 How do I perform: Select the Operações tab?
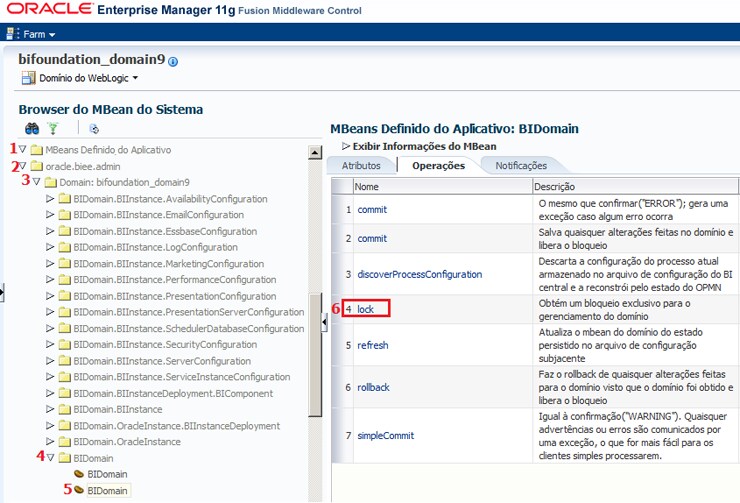coord(438,166)
